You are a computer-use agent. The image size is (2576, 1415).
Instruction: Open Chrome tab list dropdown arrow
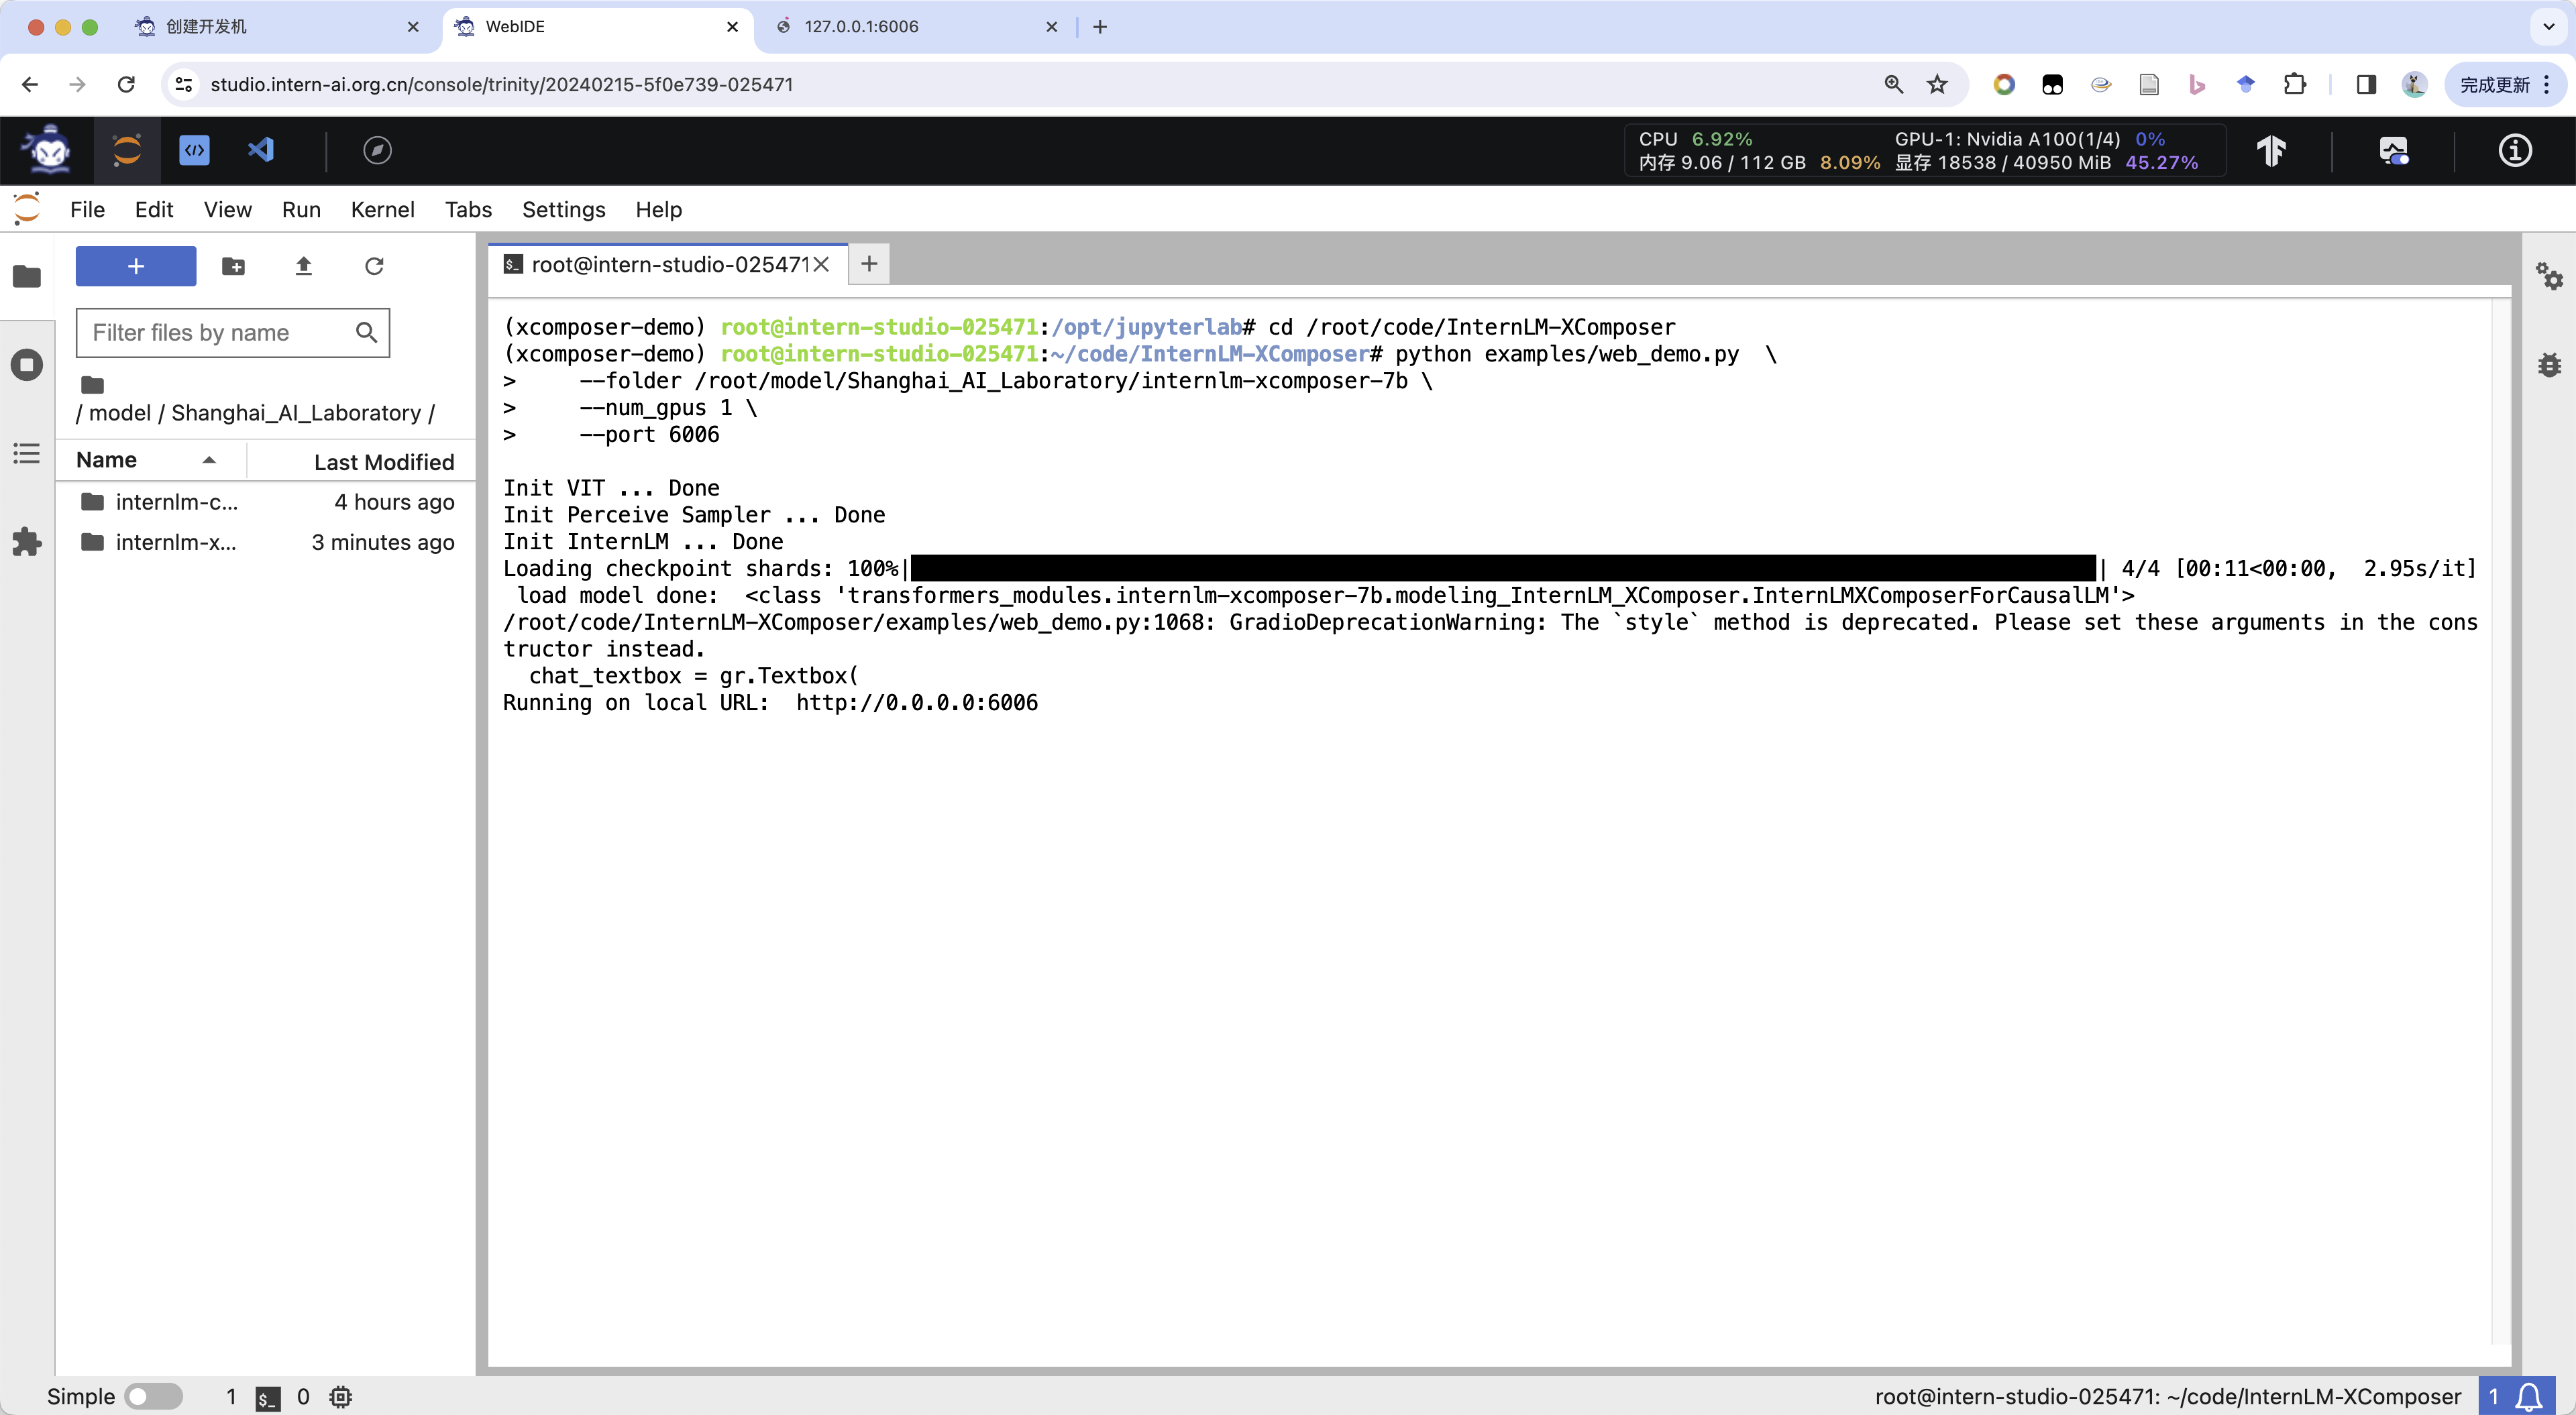pyautogui.click(x=2548, y=27)
